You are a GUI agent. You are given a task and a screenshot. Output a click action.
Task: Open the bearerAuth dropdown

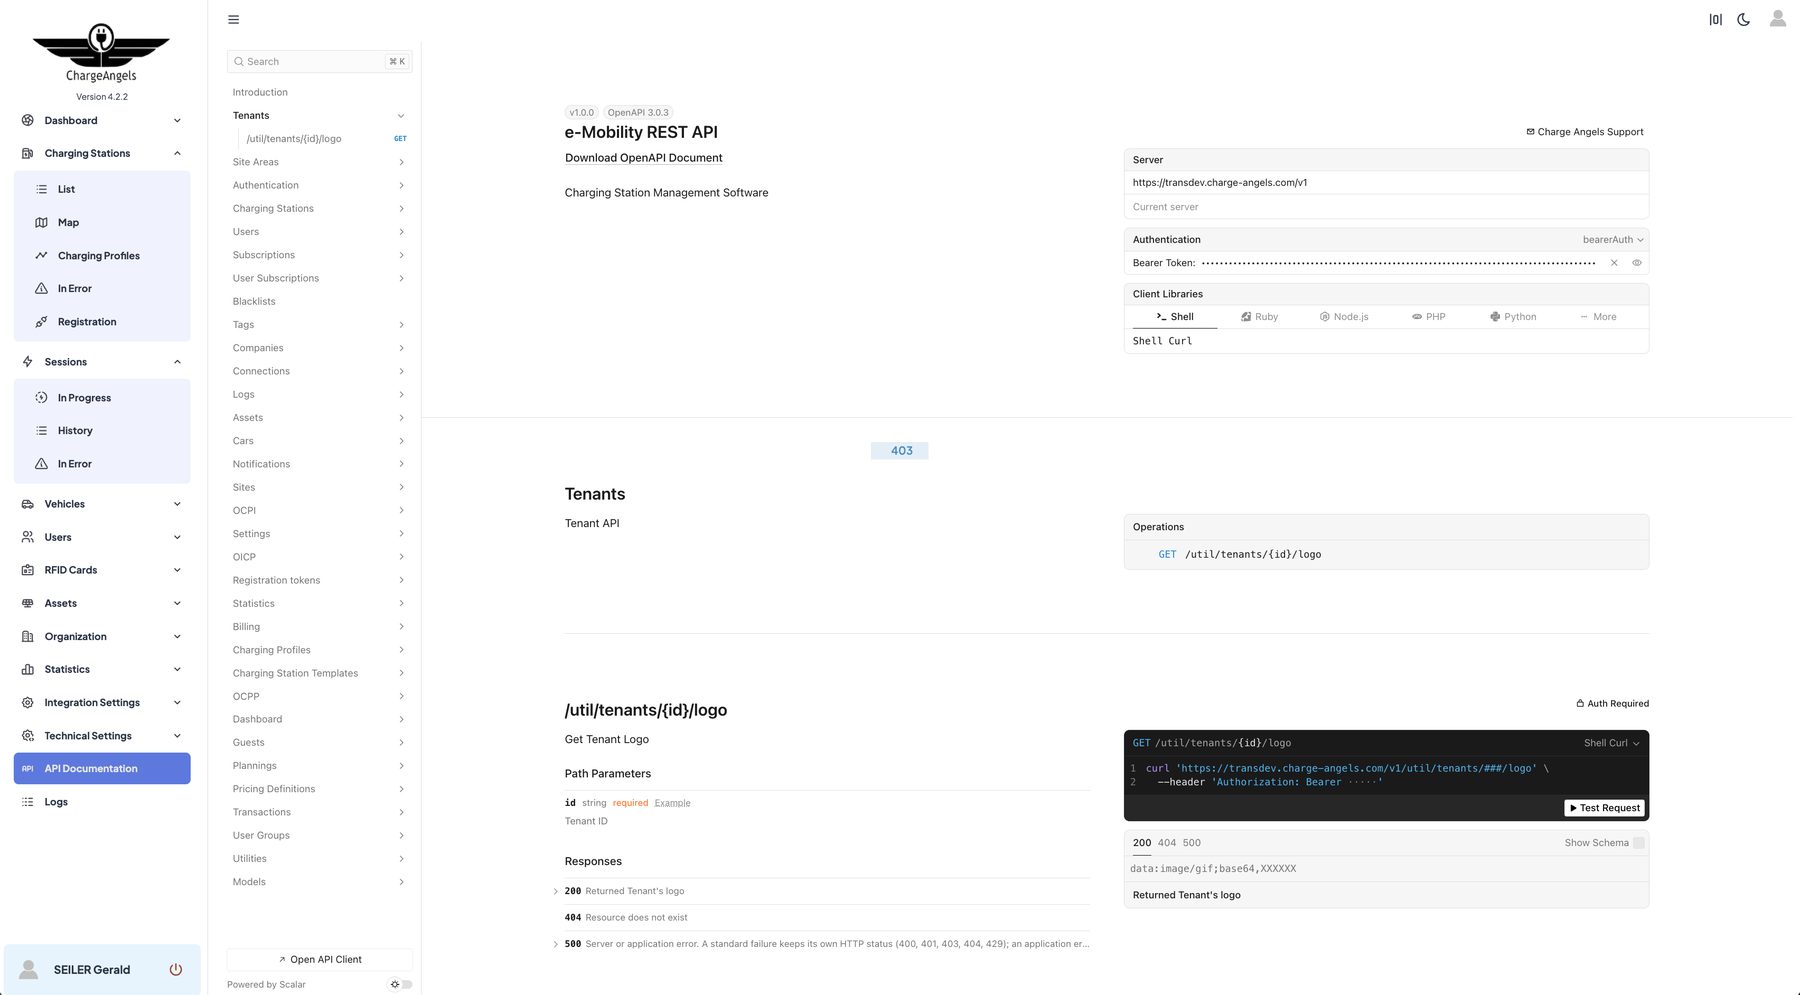(1612, 240)
